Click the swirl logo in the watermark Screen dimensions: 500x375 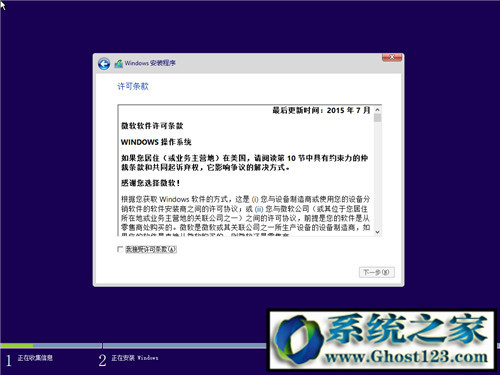(x=298, y=339)
